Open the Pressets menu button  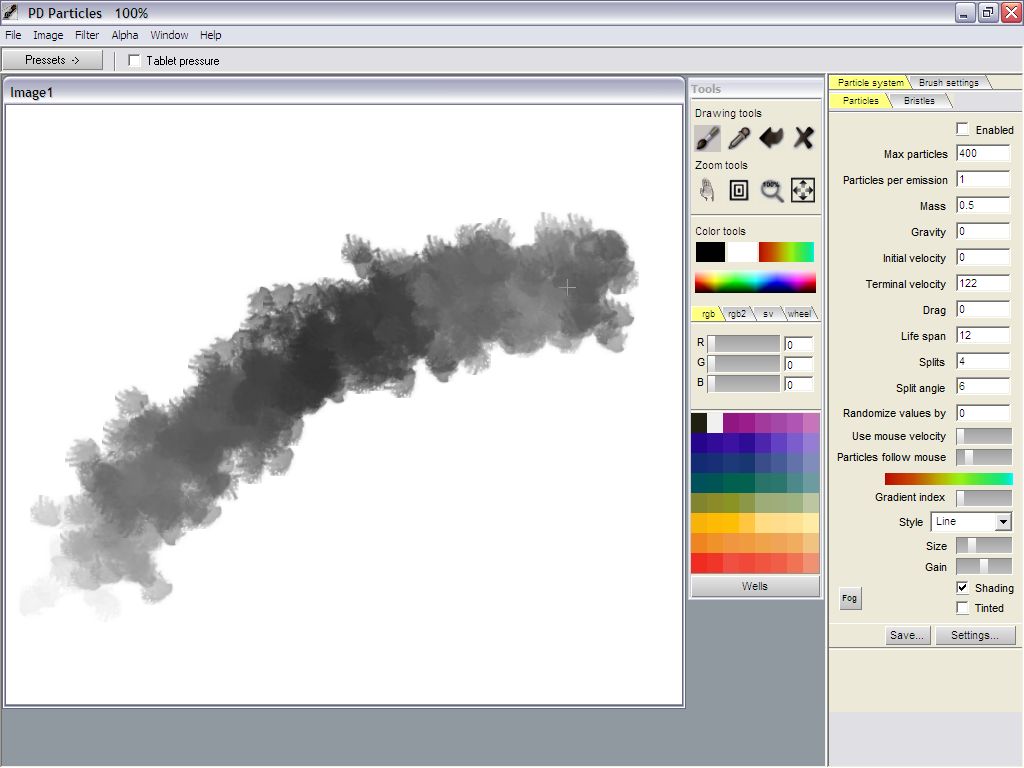pyautogui.click(x=52, y=60)
